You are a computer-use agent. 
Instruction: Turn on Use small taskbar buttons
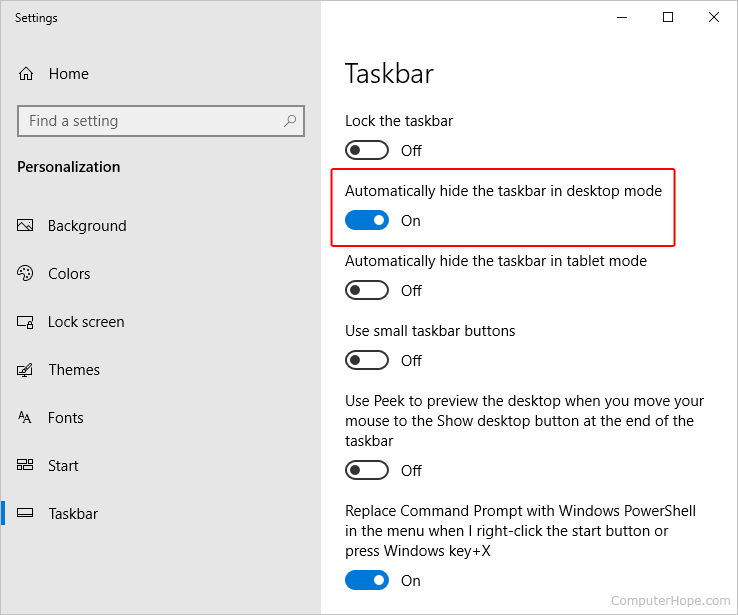coord(367,360)
